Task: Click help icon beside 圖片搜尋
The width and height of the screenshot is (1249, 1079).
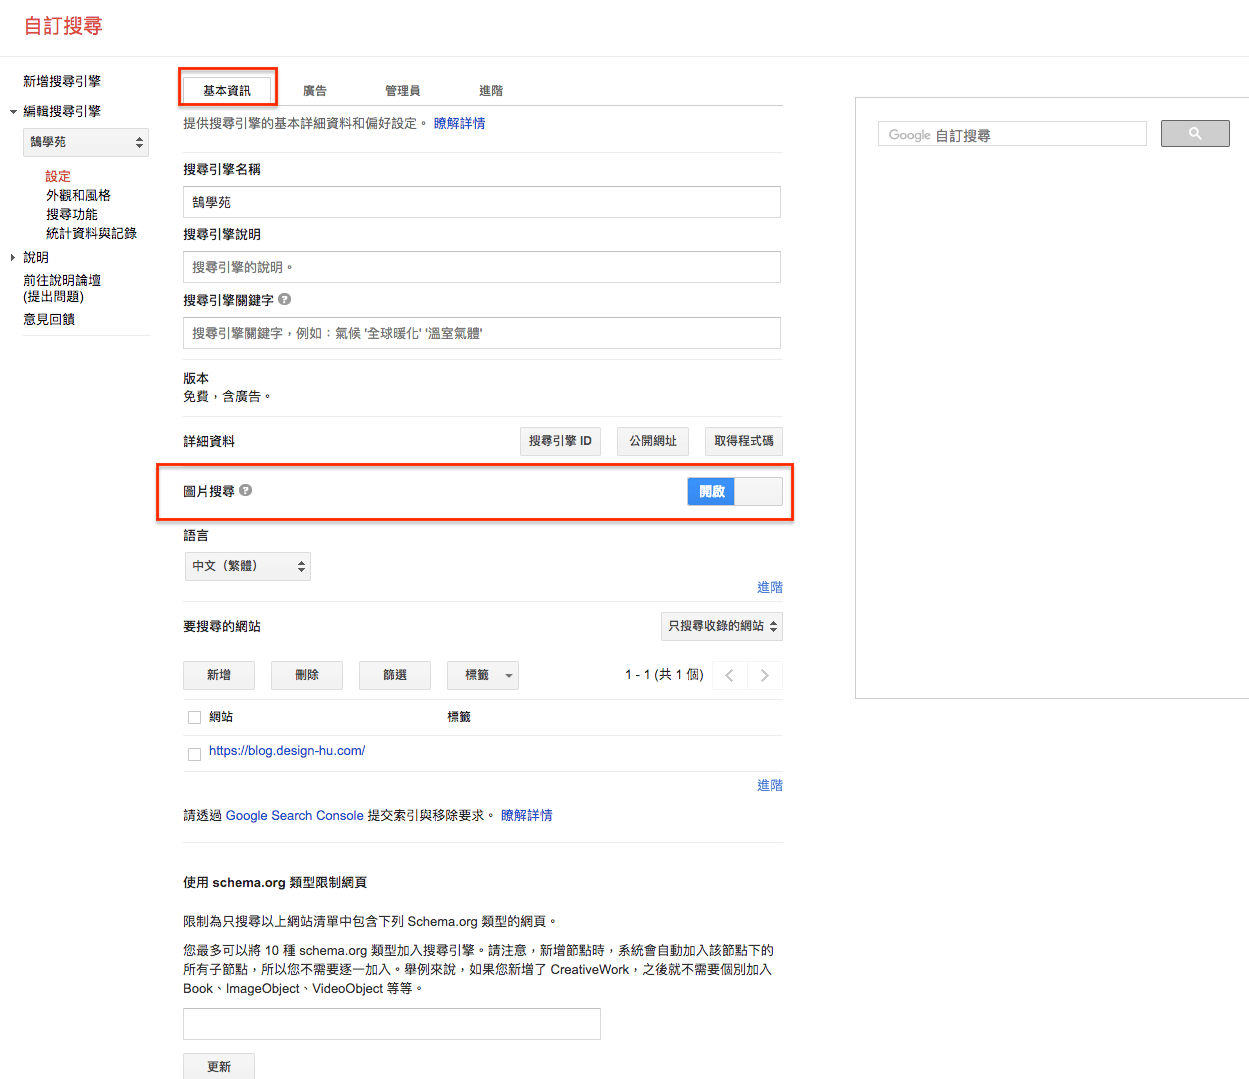Action: pyautogui.click(x=246, y=490)
